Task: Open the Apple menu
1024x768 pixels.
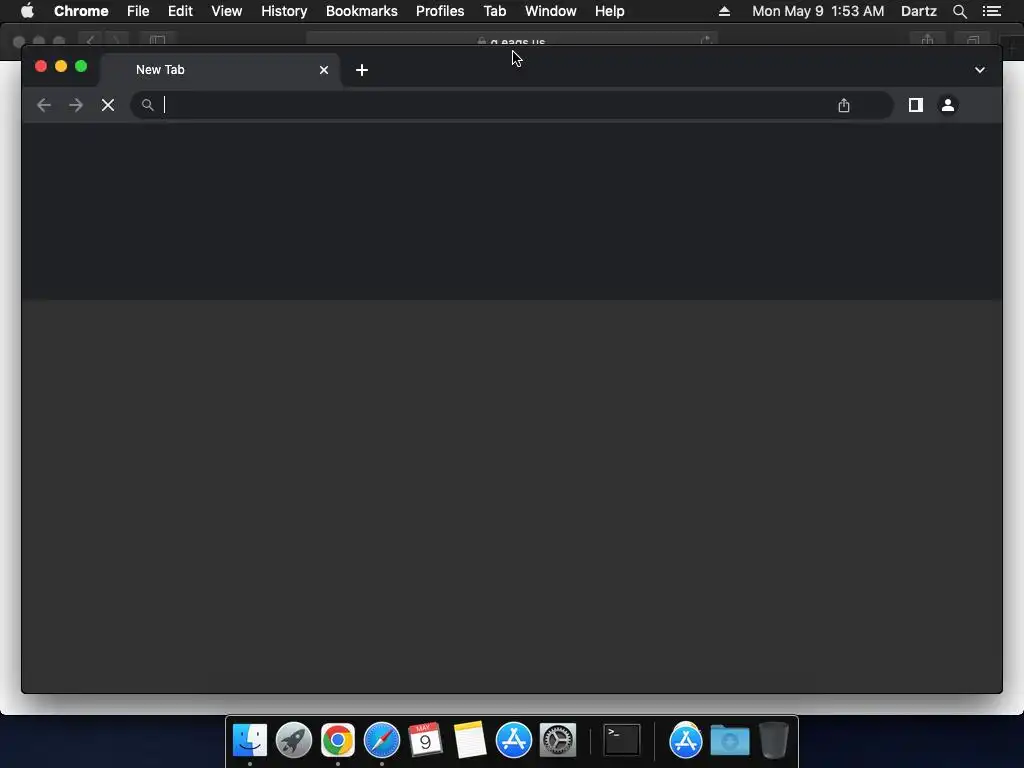Action: (x=27, y=11)
